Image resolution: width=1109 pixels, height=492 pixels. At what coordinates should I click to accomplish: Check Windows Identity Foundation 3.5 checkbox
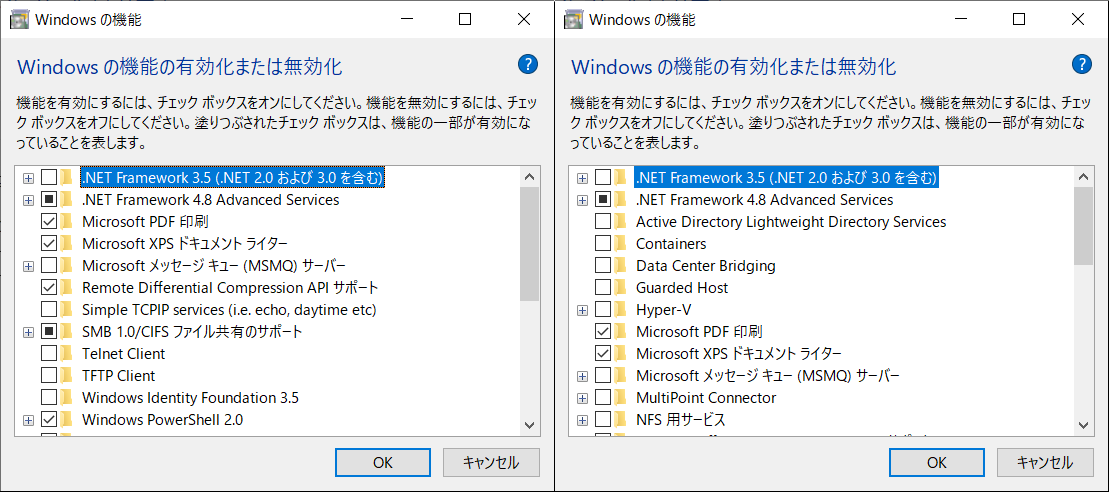49,397
